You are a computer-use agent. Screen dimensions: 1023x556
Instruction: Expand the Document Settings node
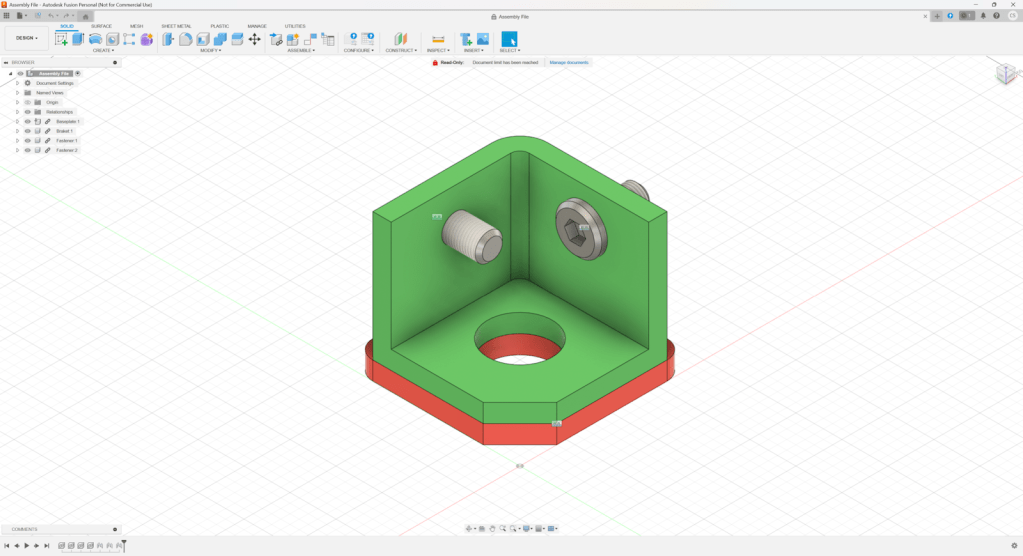pos(17,83)
